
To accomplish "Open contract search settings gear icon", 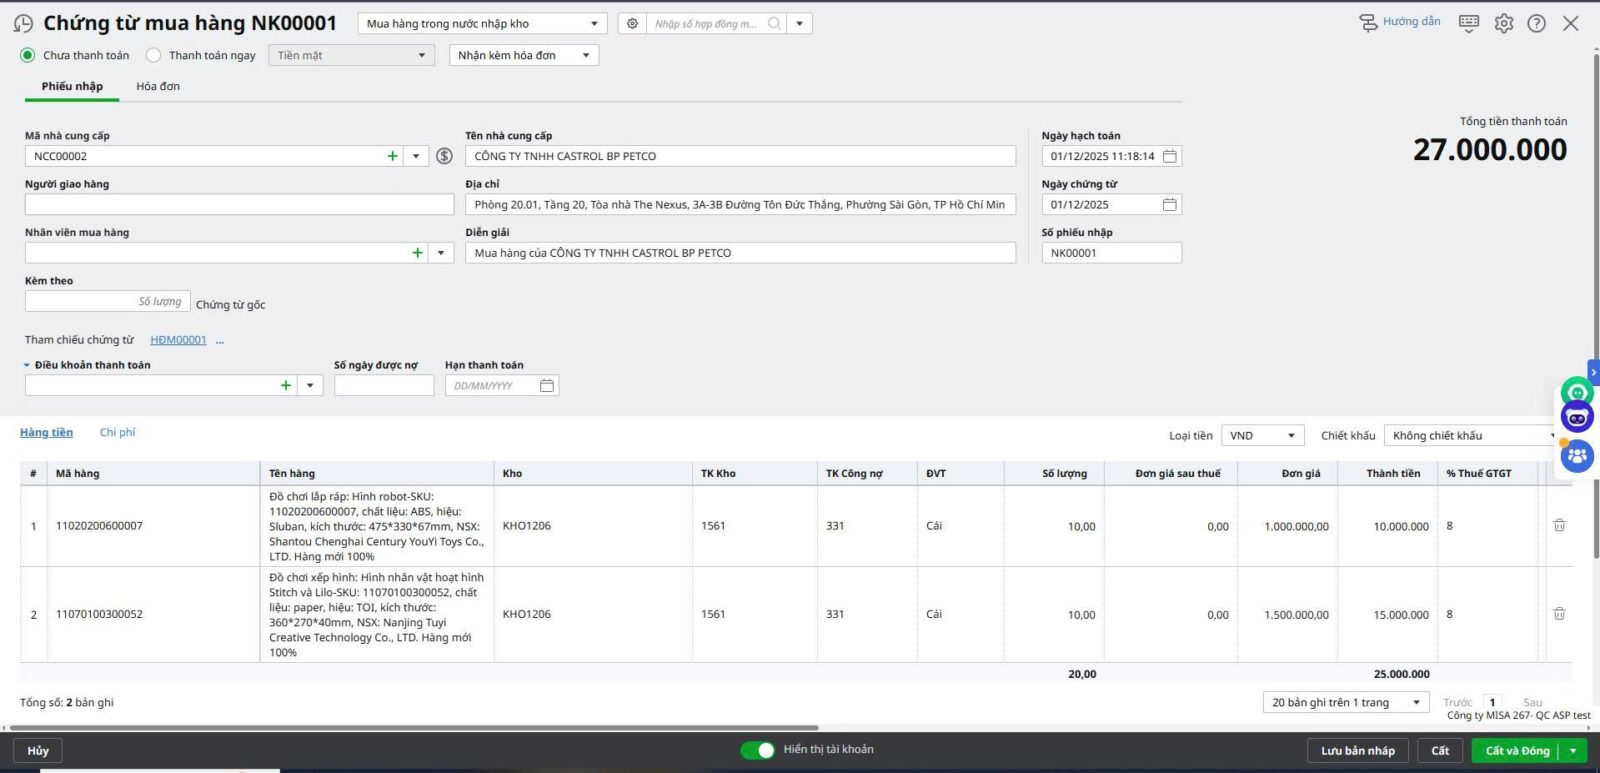I will click(632, 23).
